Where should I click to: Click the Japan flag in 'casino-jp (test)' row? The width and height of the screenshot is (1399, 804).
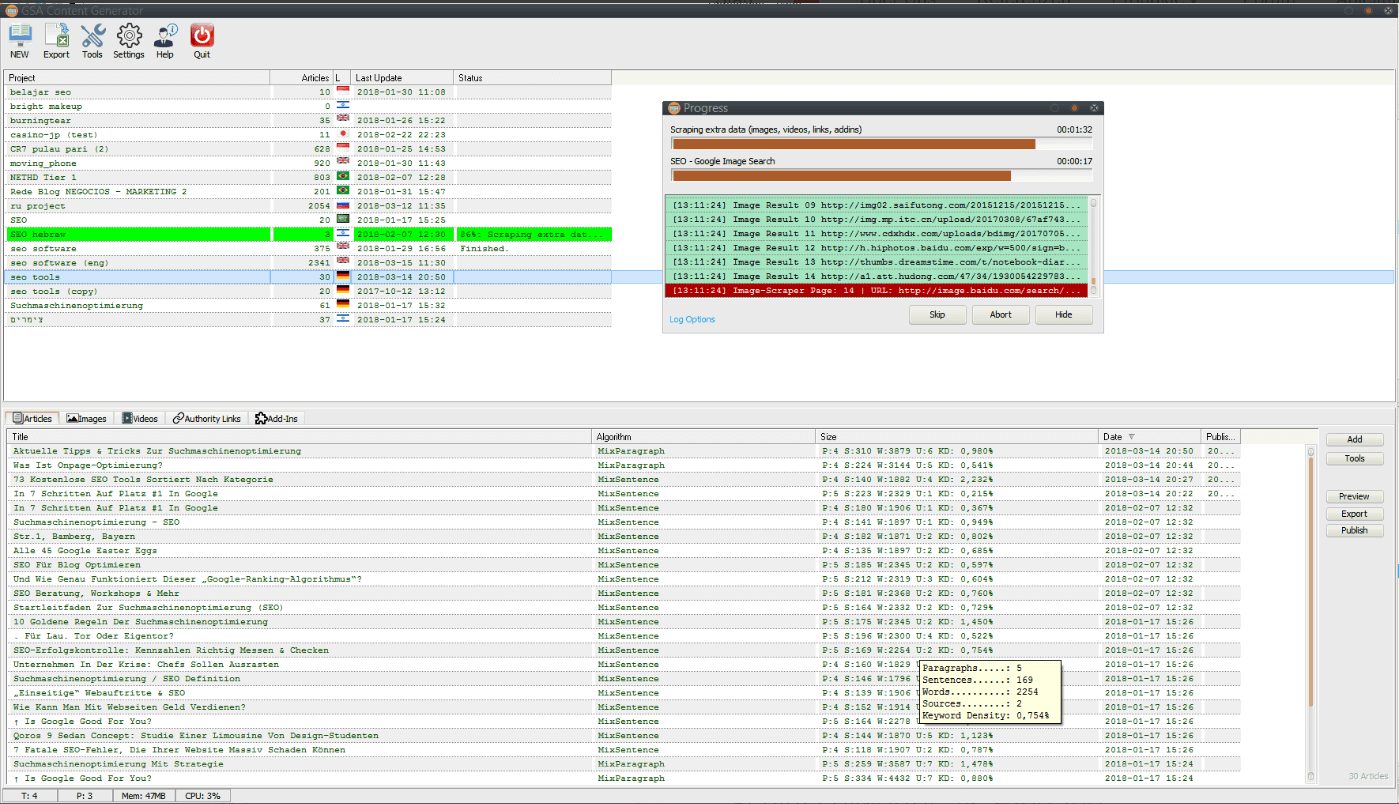343,134
